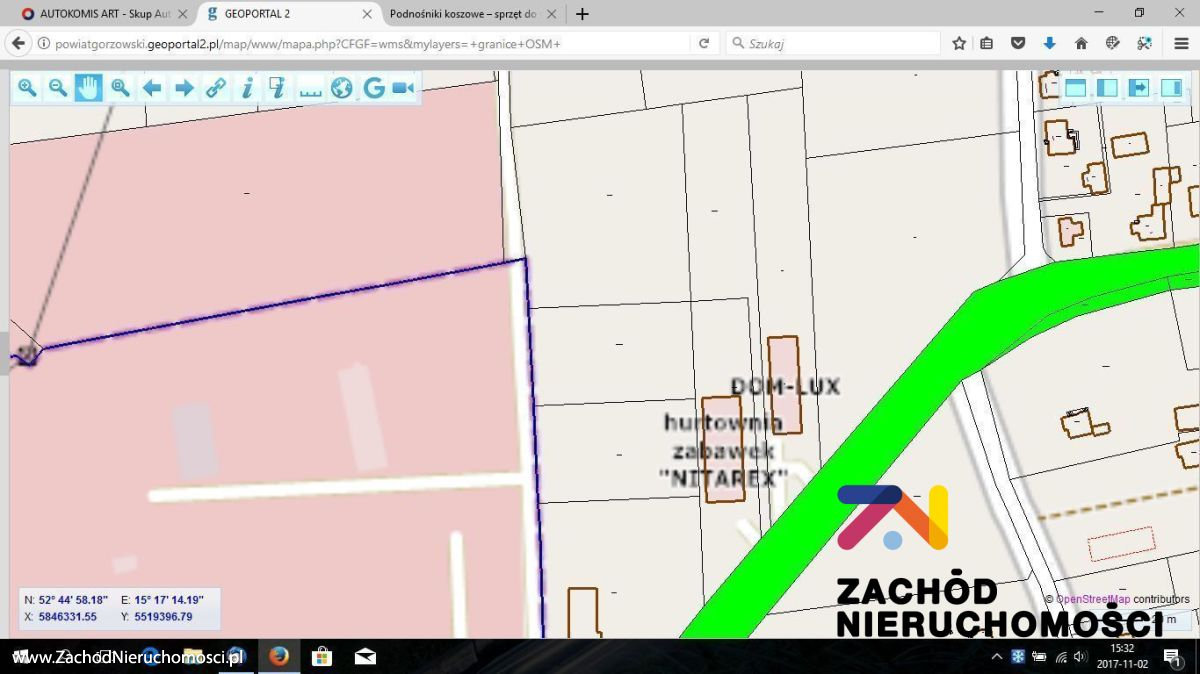1200x674 pixels.
Task: Click the Google 'G' map tool
Action: pos(373,88)
